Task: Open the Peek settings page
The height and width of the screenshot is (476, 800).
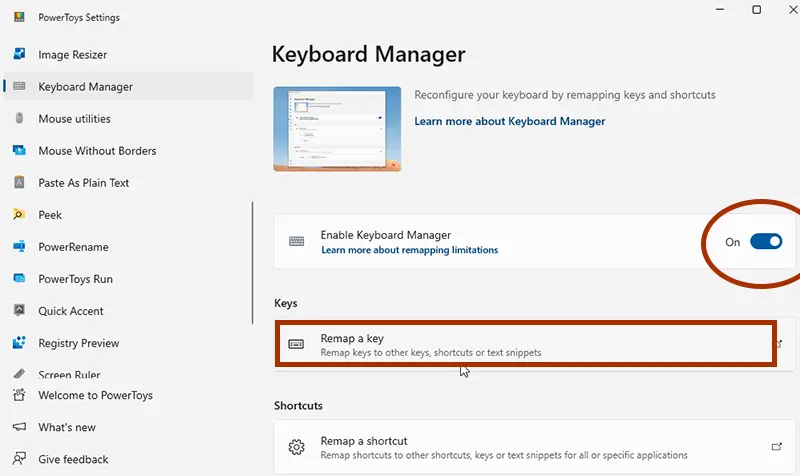Action: coord(128,215)
